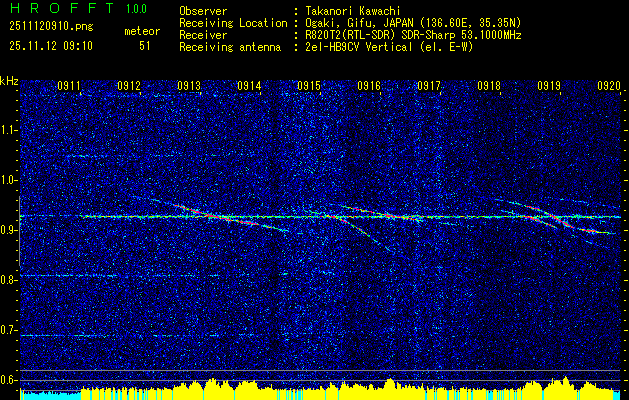Click the 0911 time marker
The image size is (629, 400).
click(x=69, y=87)
